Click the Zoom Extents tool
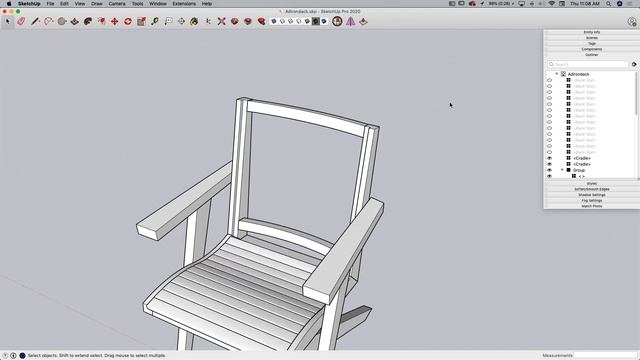Viewport: 640px width, 360px height. [221, 21]
